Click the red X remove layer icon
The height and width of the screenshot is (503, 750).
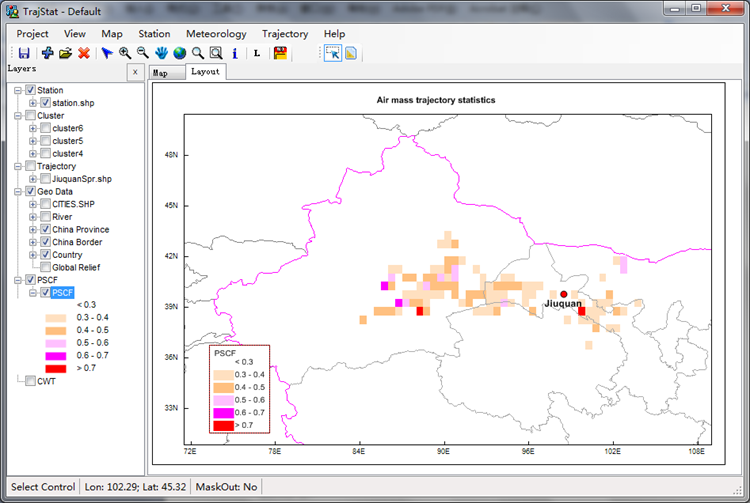84,53
